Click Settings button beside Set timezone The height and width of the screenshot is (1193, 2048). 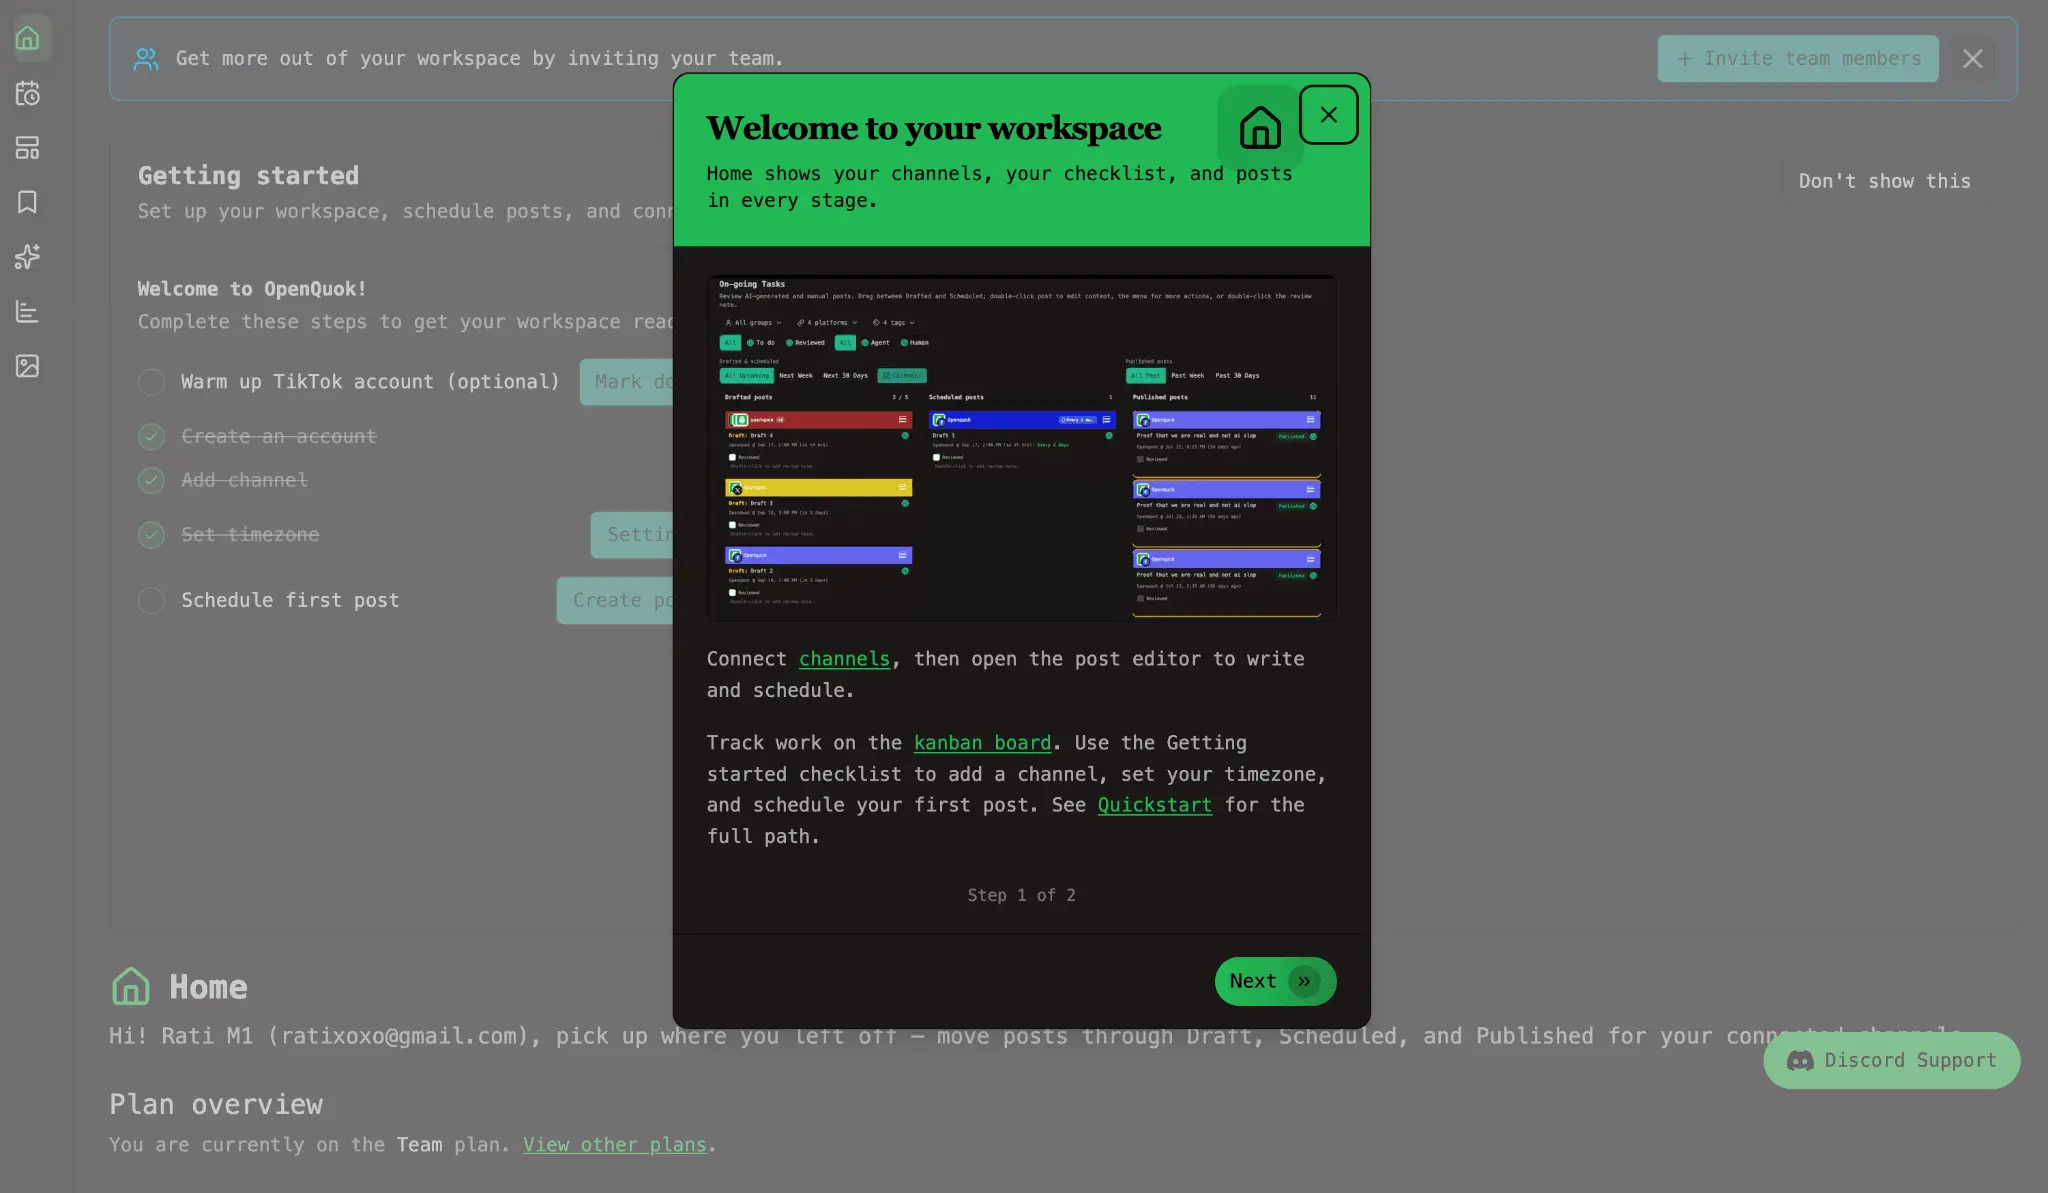pyautogui.click(x=633, y=535)
